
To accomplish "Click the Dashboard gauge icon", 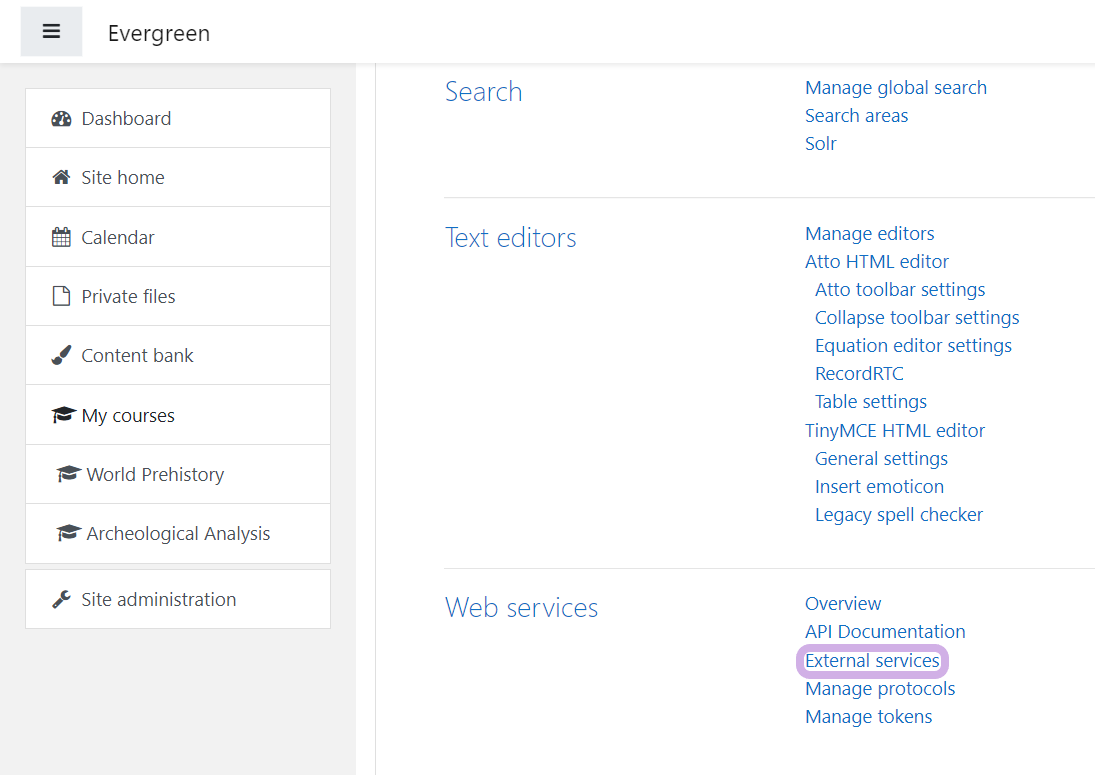I will (x=62, y=119).
